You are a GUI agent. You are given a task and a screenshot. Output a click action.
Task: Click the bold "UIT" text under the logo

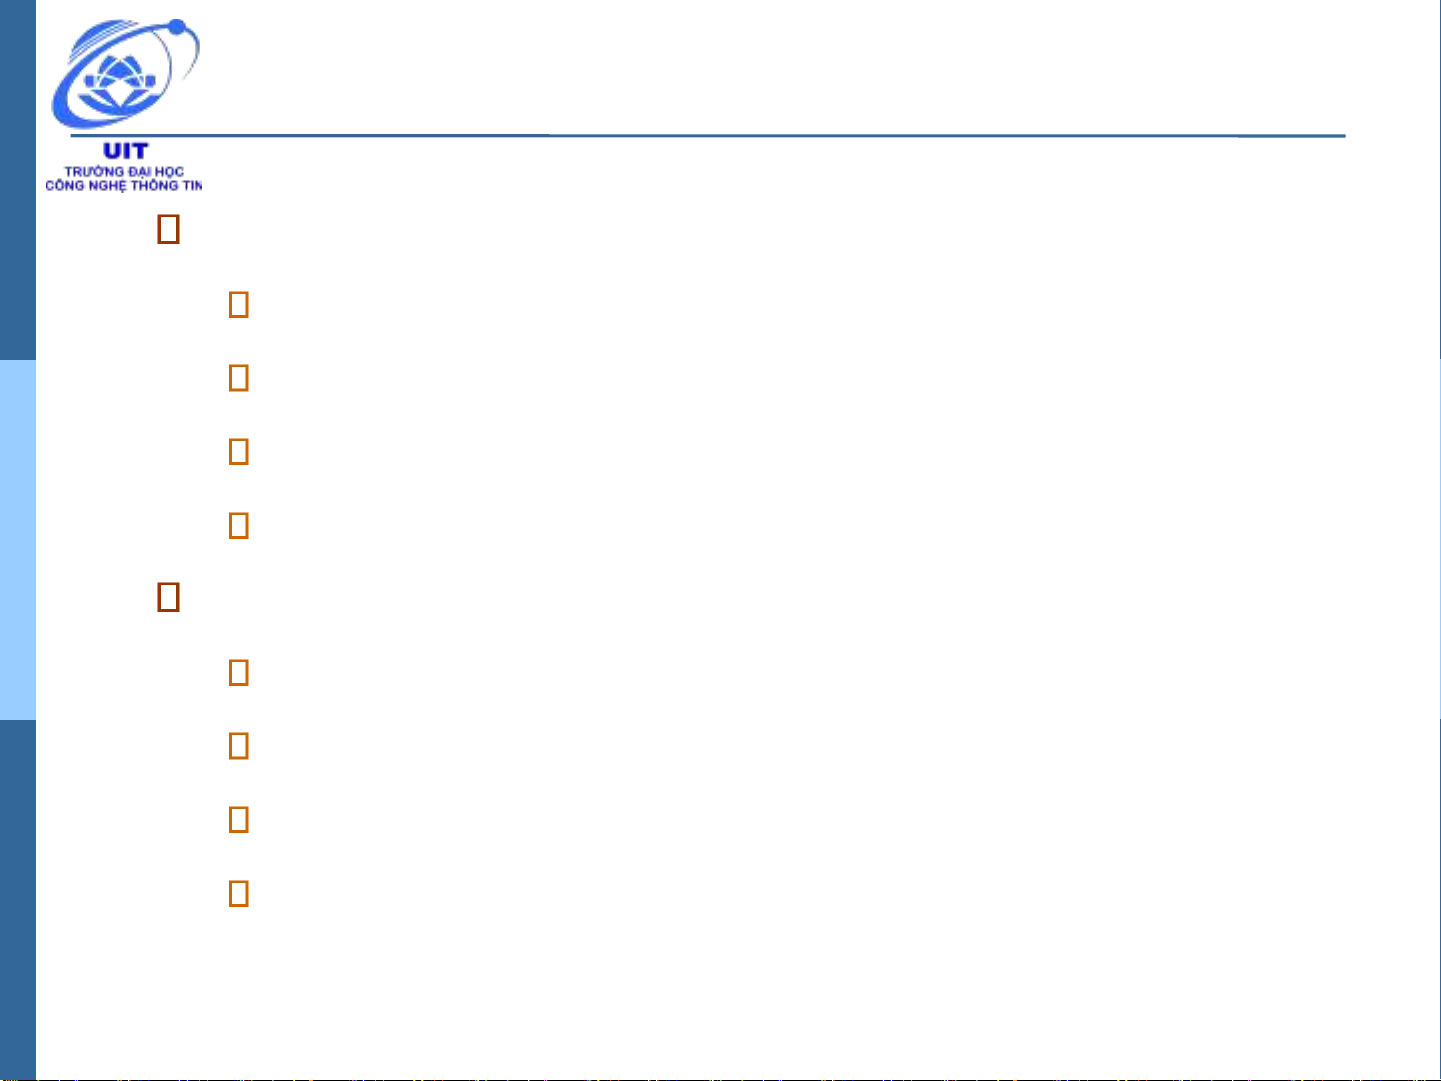pos(125,151)
